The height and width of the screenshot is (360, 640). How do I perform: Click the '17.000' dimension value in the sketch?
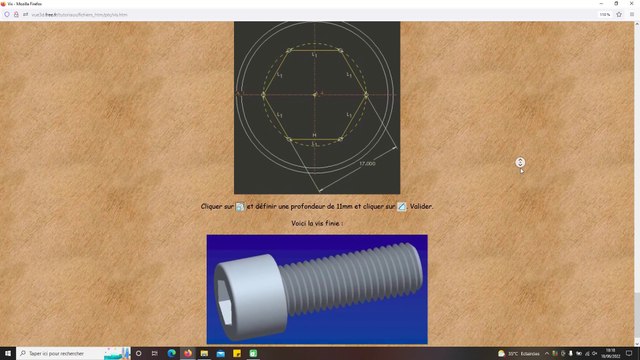[367, 163]
